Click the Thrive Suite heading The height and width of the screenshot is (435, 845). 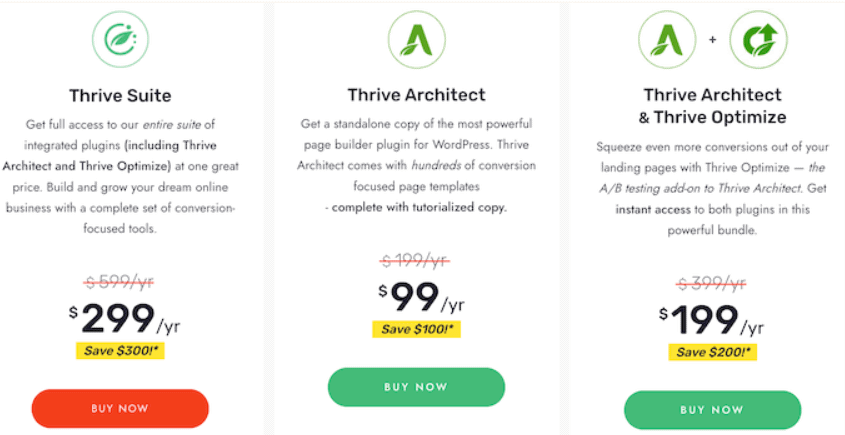coord(120,96)
